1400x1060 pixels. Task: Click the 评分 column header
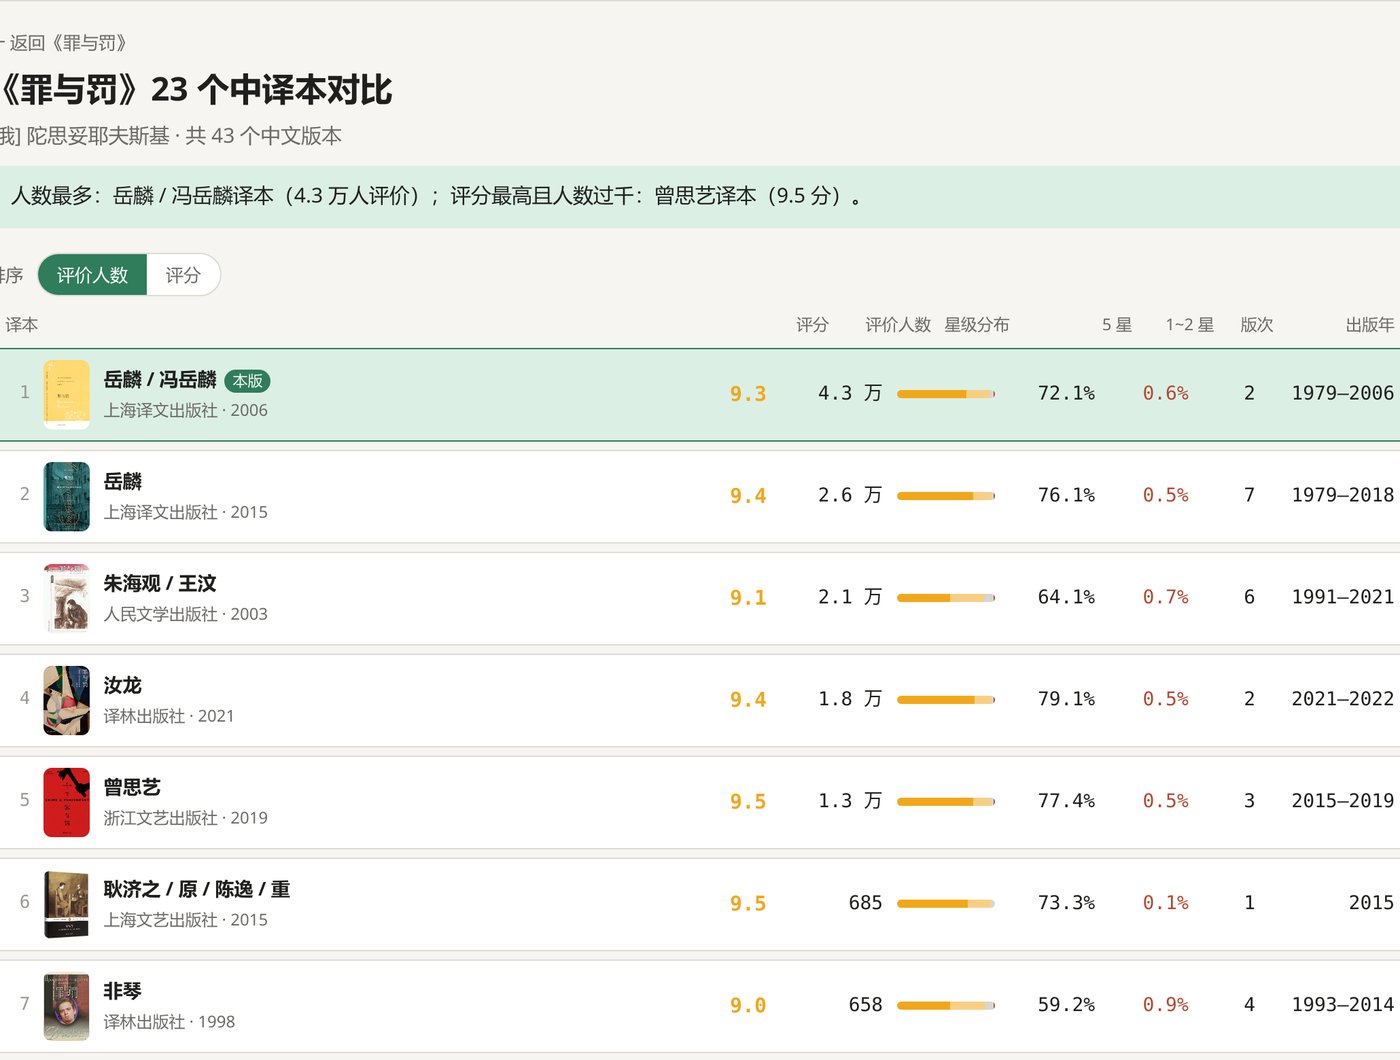click(812, 325)
